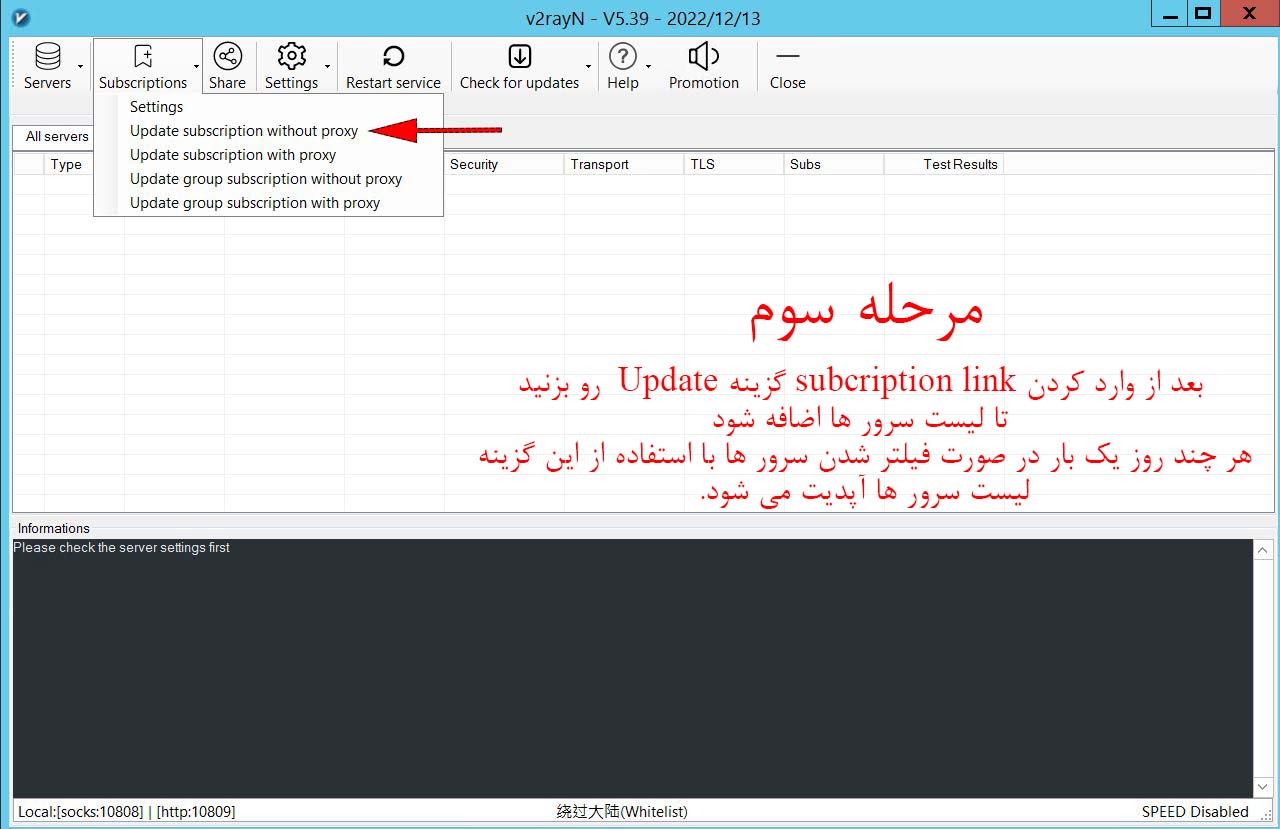Select Update subscription without proxy
This screenshot has width=1280, height=829.
(x=268, y=131)
